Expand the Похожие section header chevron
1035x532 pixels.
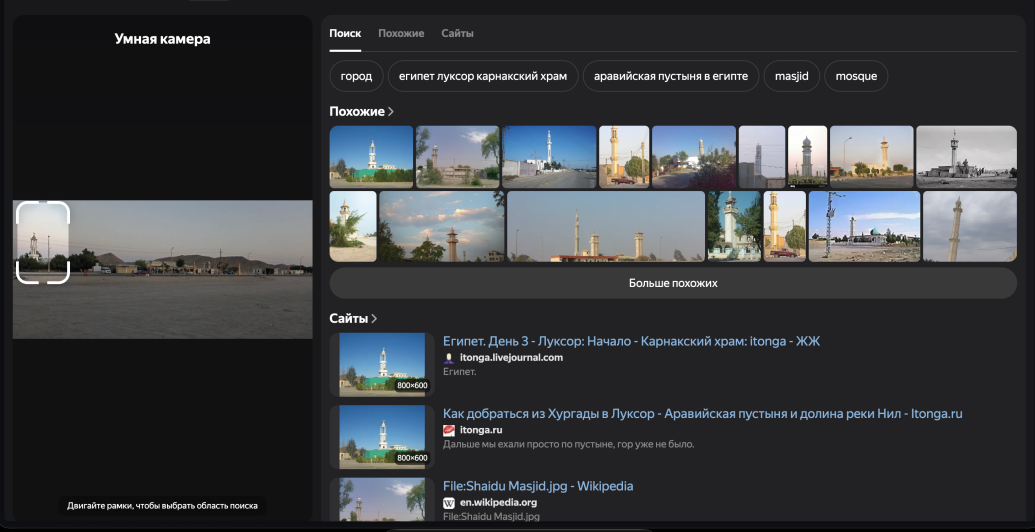coord(391,112)
